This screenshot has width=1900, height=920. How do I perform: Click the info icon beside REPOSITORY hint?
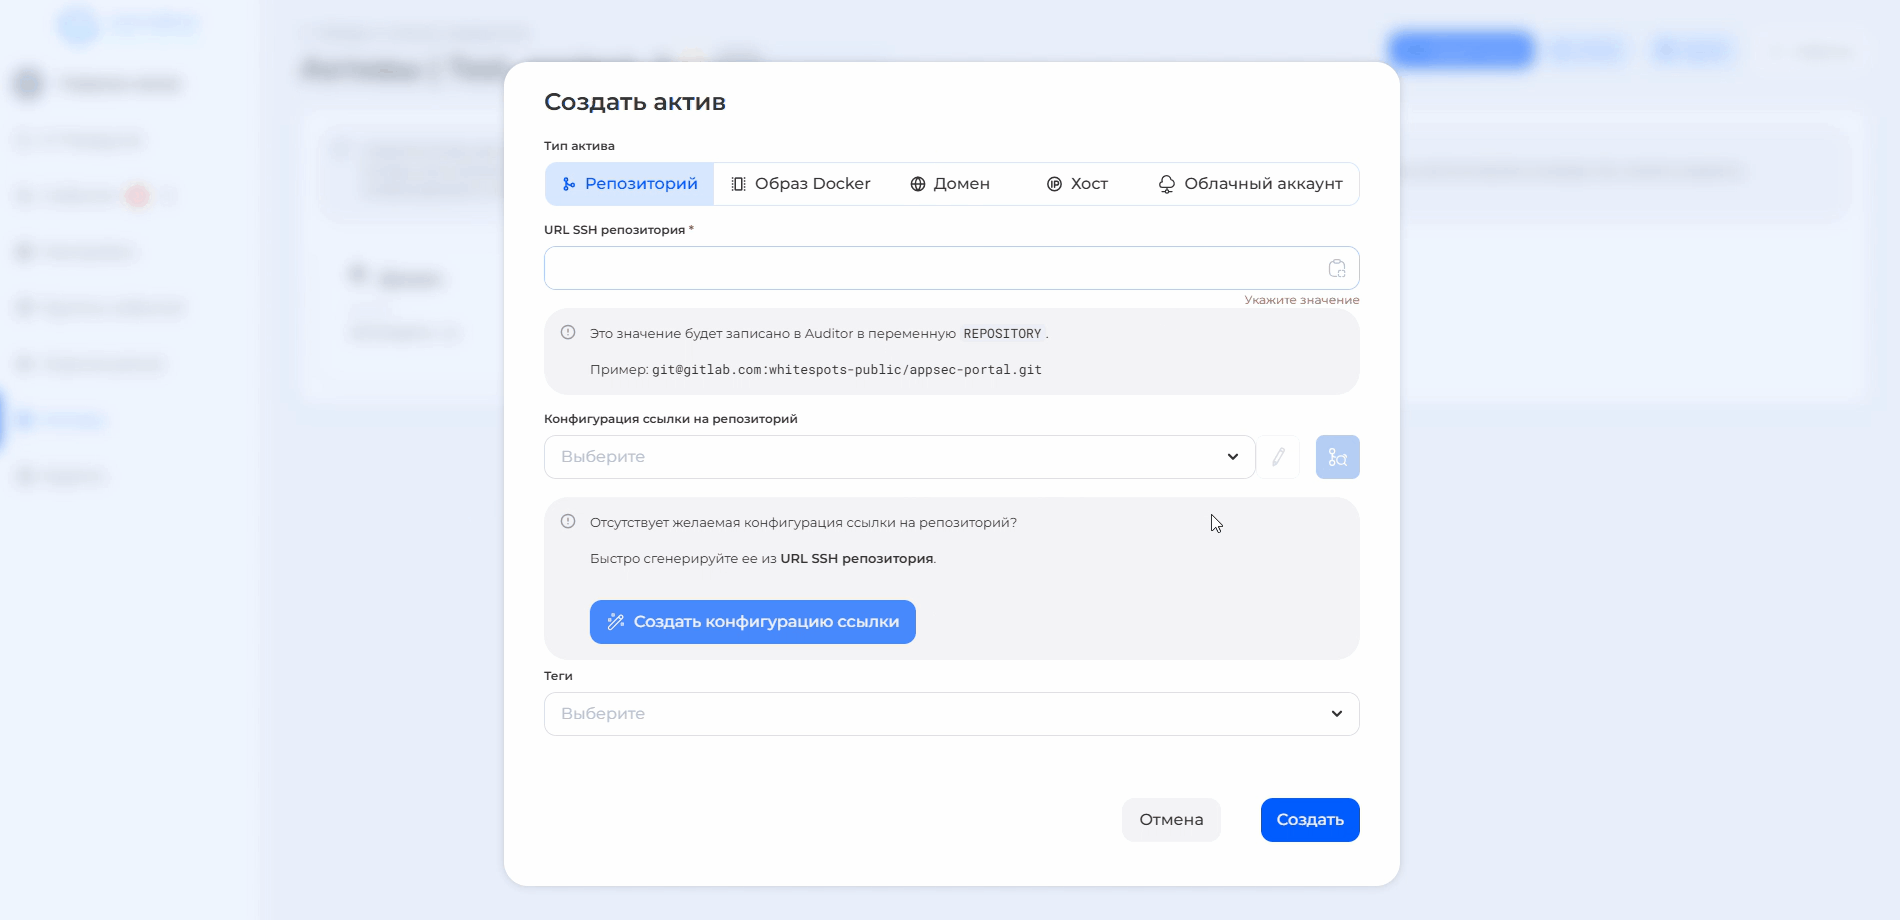tap(568, 333)
